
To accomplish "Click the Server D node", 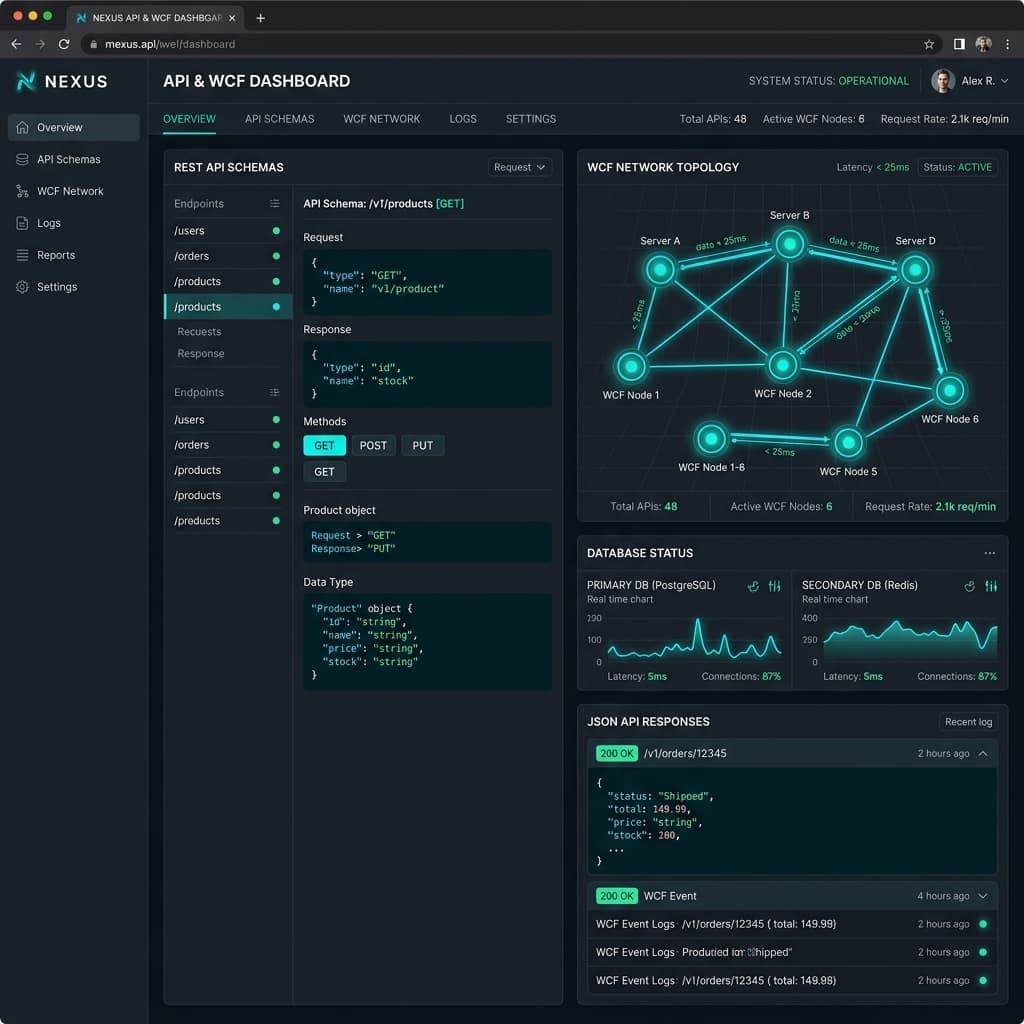I will [915, 269].
